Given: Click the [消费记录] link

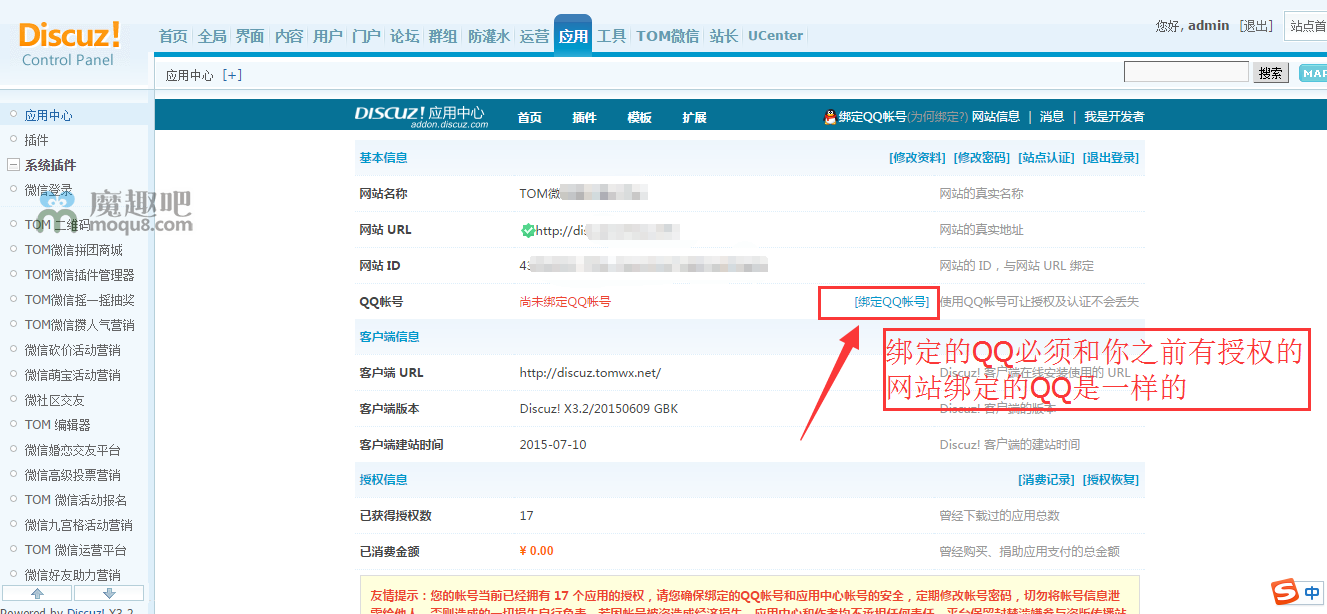Looking at the screenshot, I should 1047,480.
